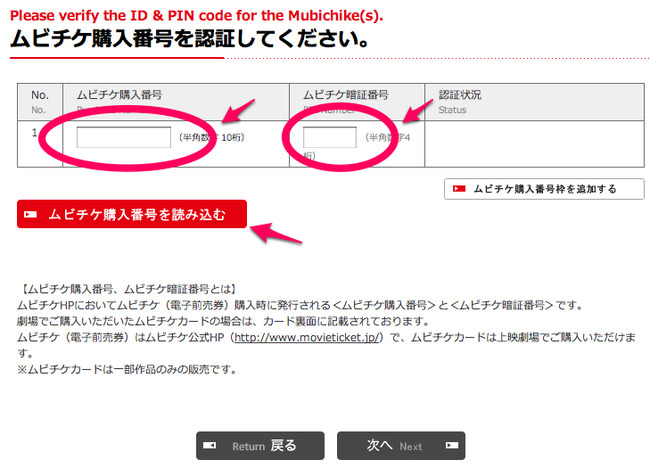Click the (半角数字10桁) hint text
Viewport: 650px width, 468px height.
[211, 137]
